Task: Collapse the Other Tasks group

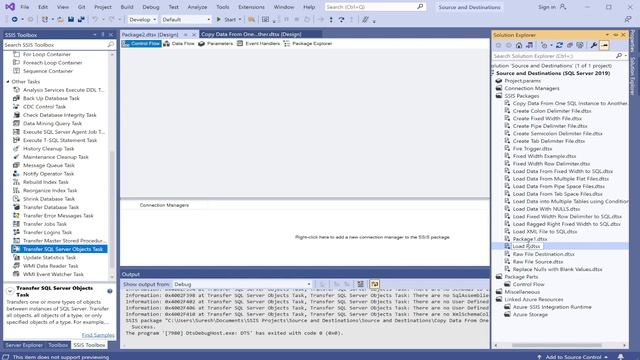Action: pyautogui.click(x=8, y=82)
